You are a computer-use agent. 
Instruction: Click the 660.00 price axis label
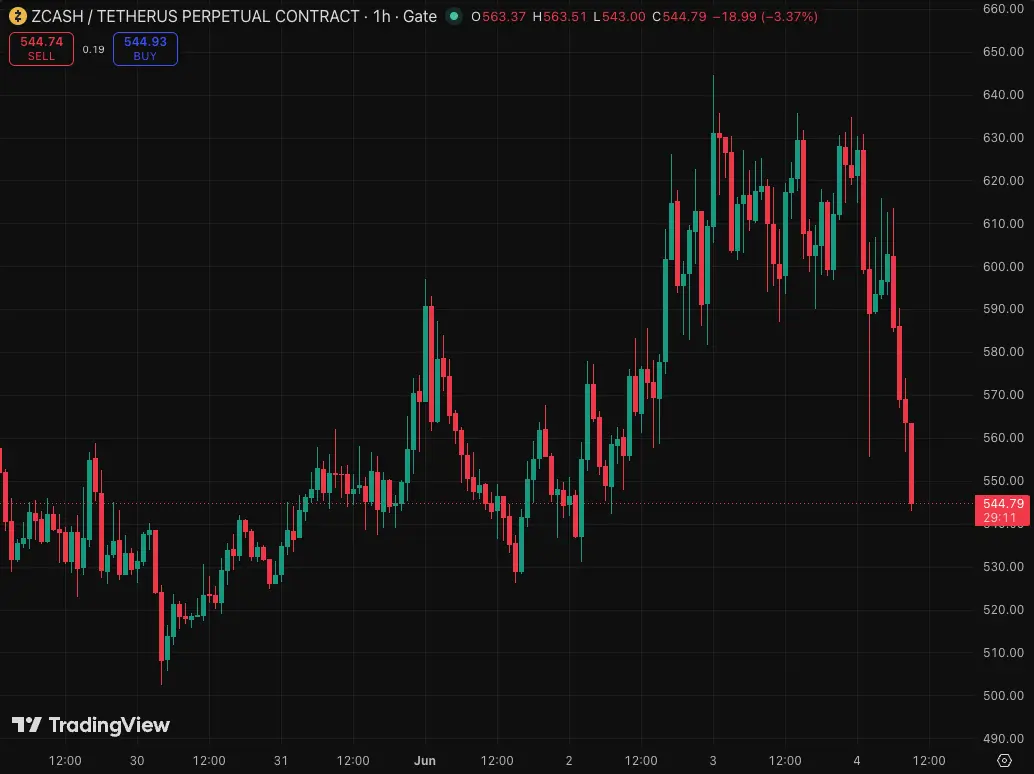(x=1003, y=9)
